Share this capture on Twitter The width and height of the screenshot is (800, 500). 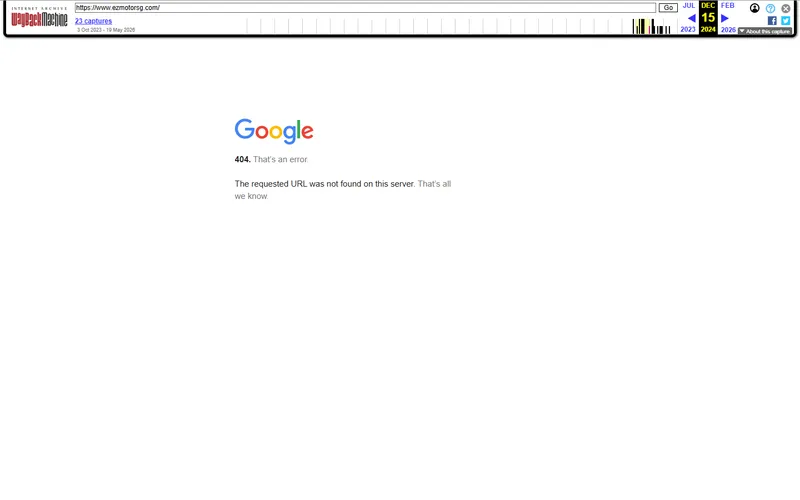786,20
